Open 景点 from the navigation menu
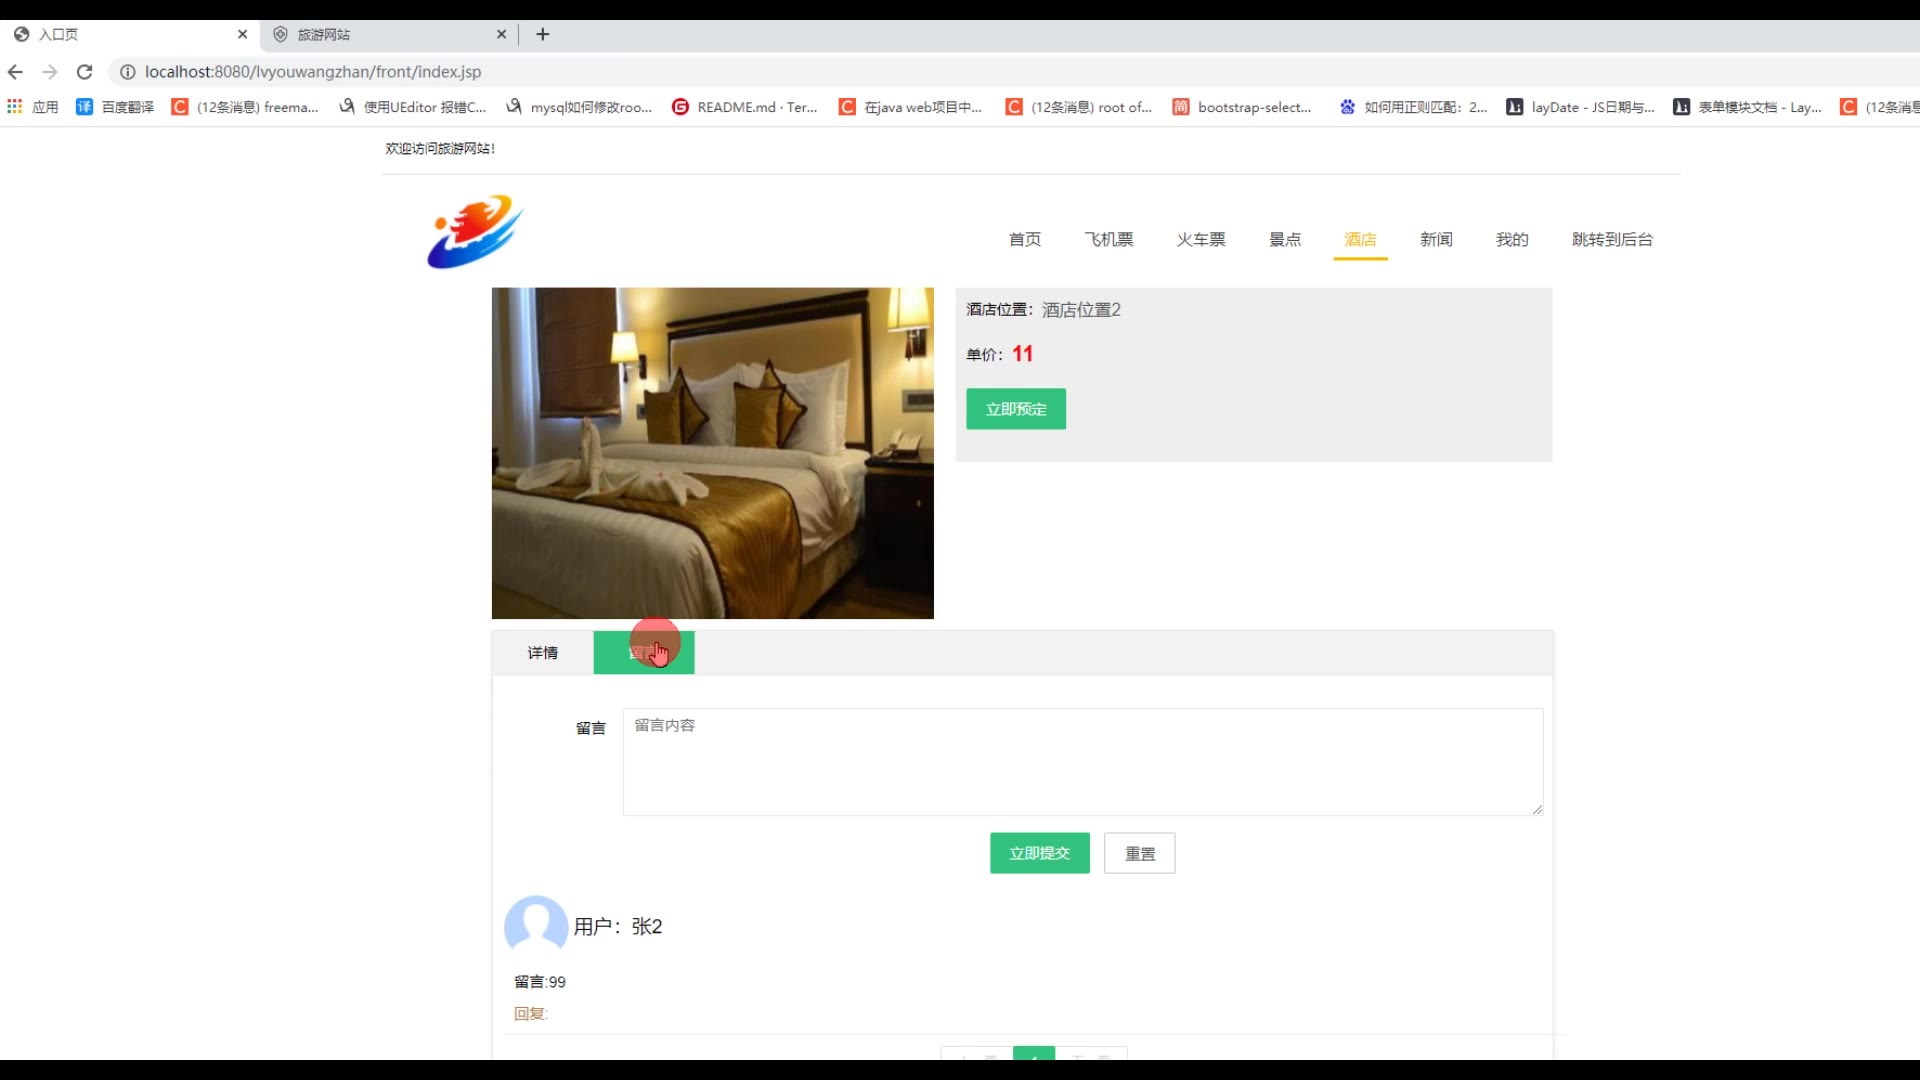This screenshot has height=1080, width=1920. (1285, 239)
